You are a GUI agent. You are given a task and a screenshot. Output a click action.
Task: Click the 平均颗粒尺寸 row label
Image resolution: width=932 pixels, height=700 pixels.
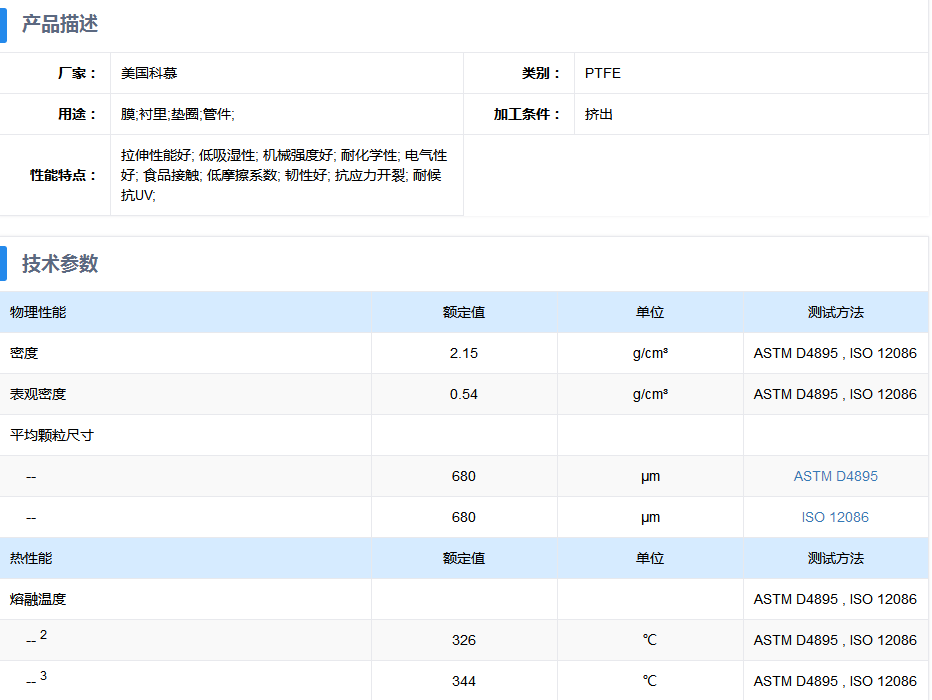click(x=52, y=435)
